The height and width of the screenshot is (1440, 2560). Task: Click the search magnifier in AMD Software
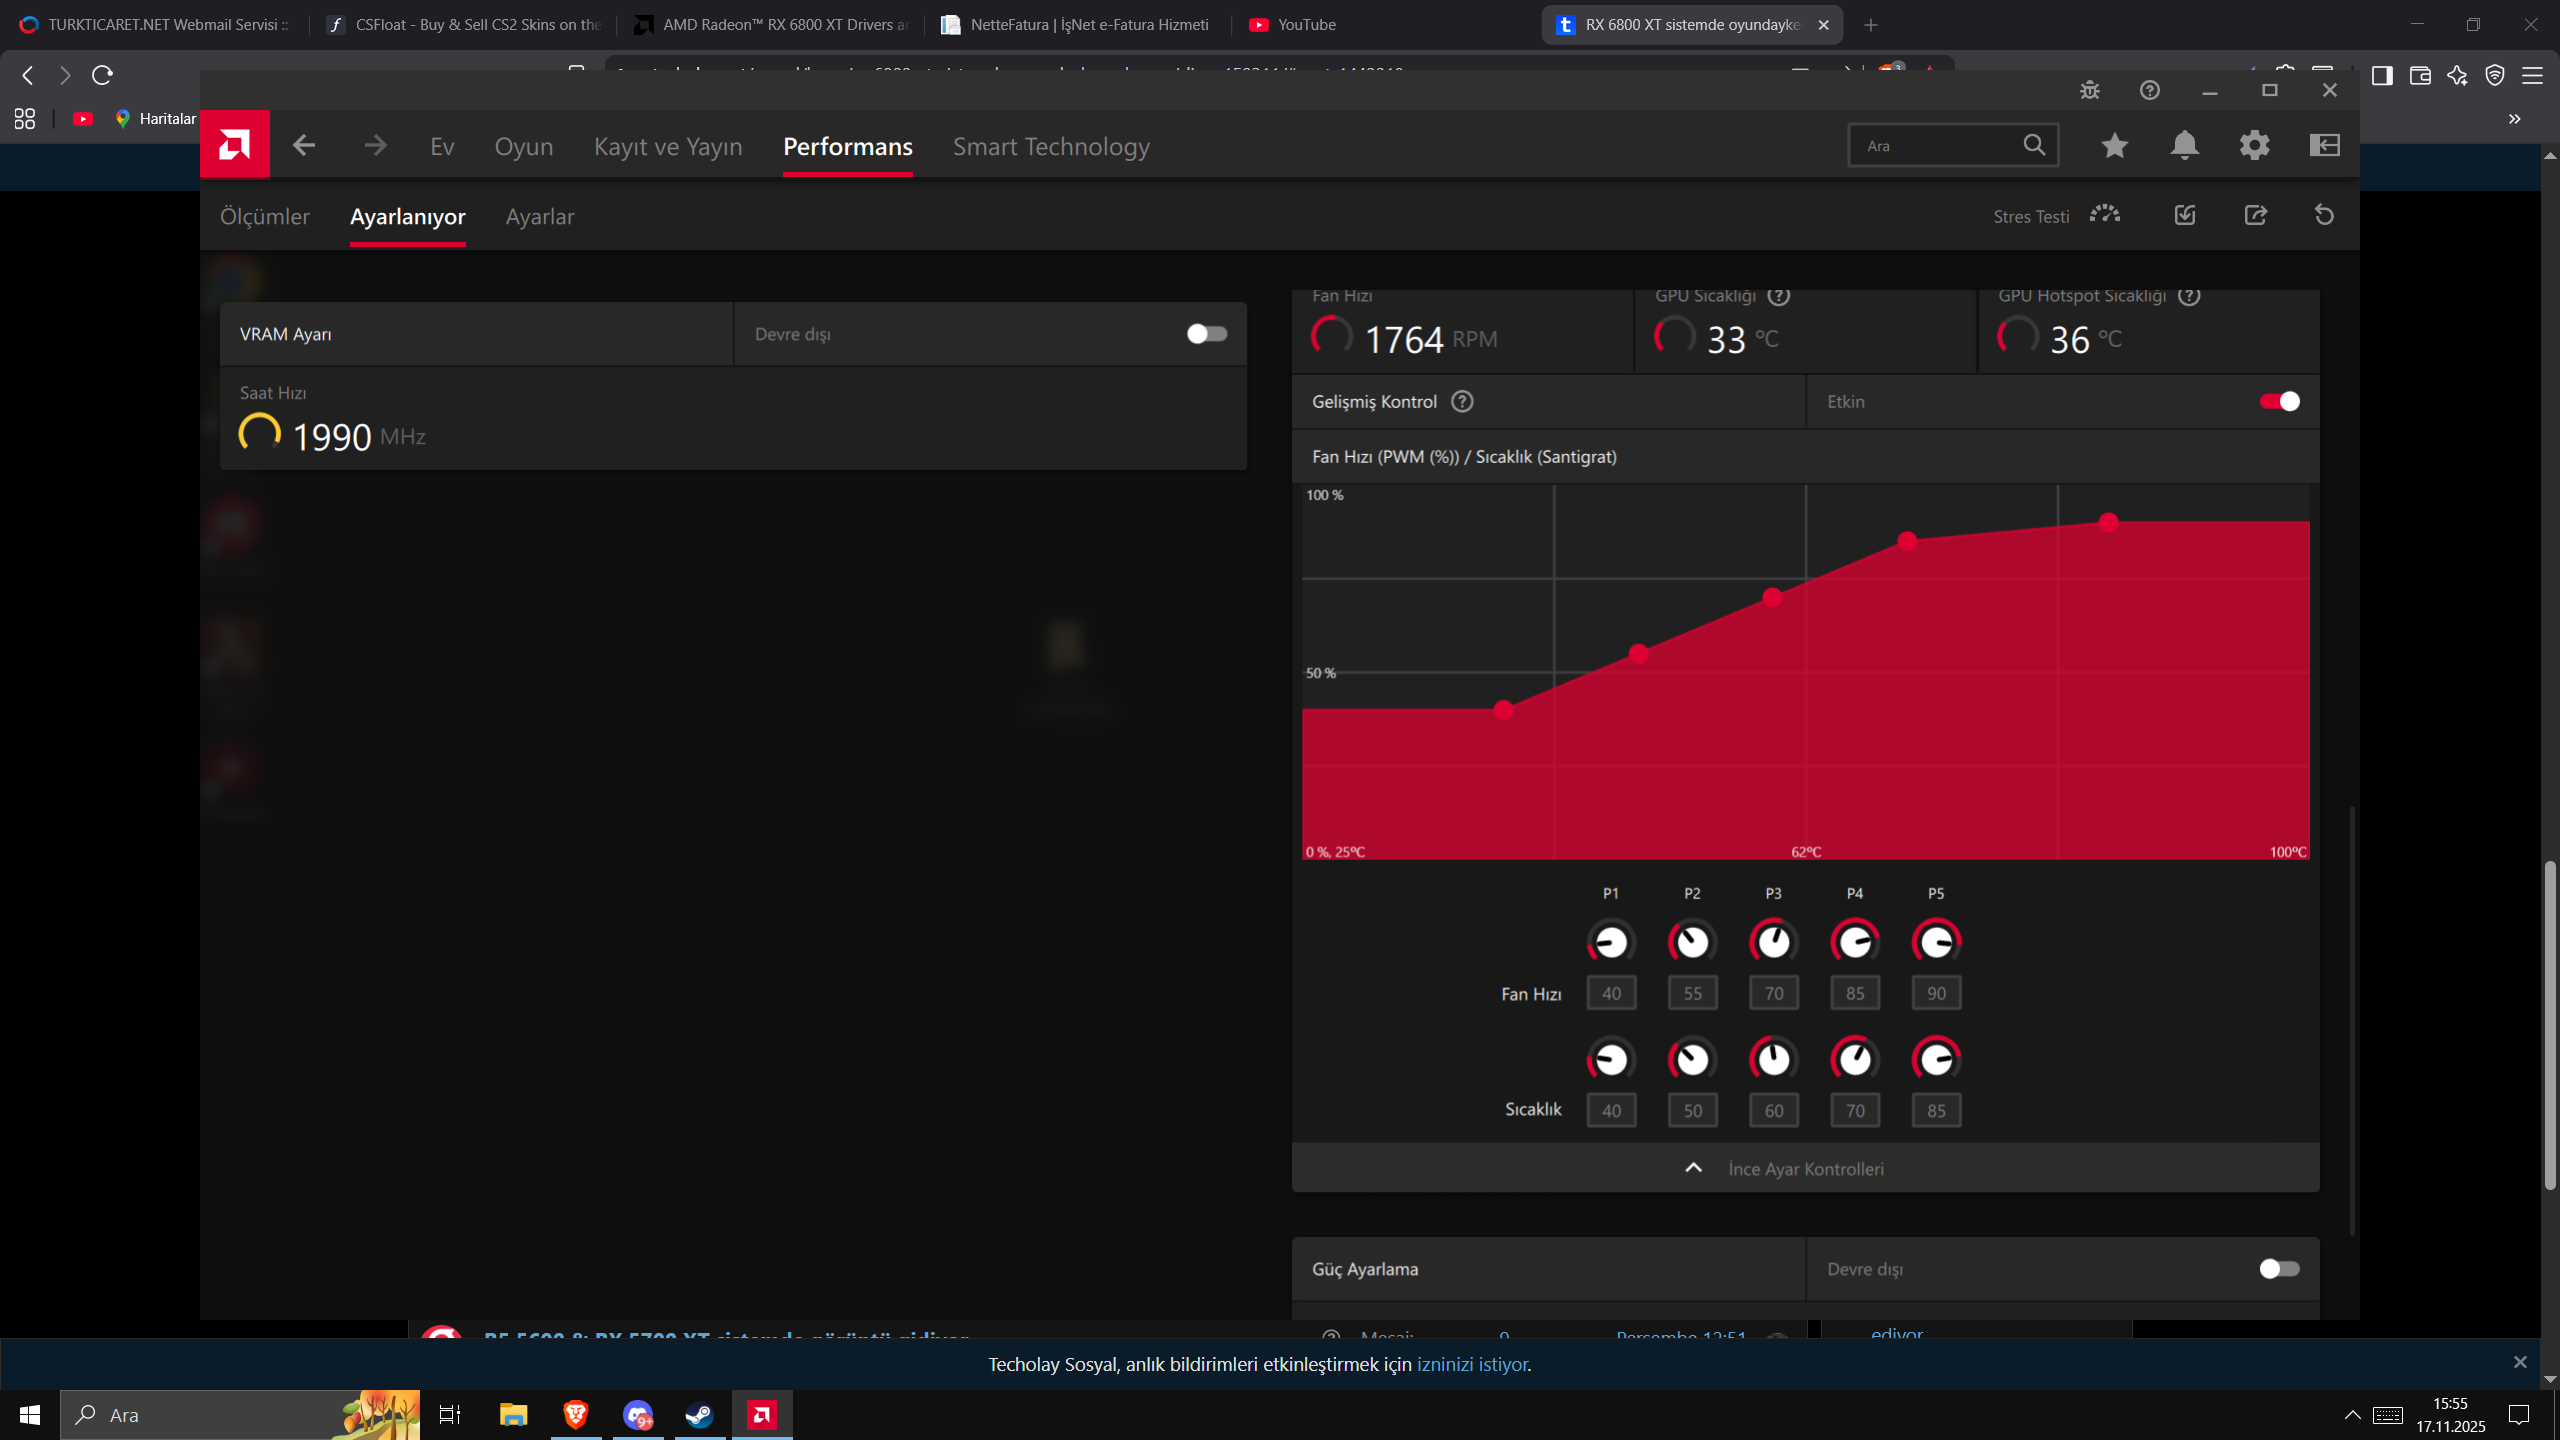click(2034, 145)
